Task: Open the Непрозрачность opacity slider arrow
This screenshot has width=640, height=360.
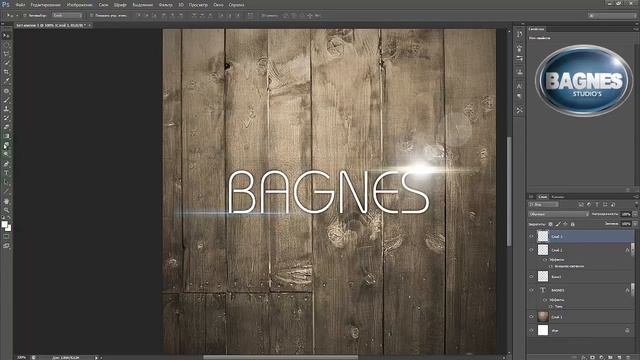Action: [635, 214]
